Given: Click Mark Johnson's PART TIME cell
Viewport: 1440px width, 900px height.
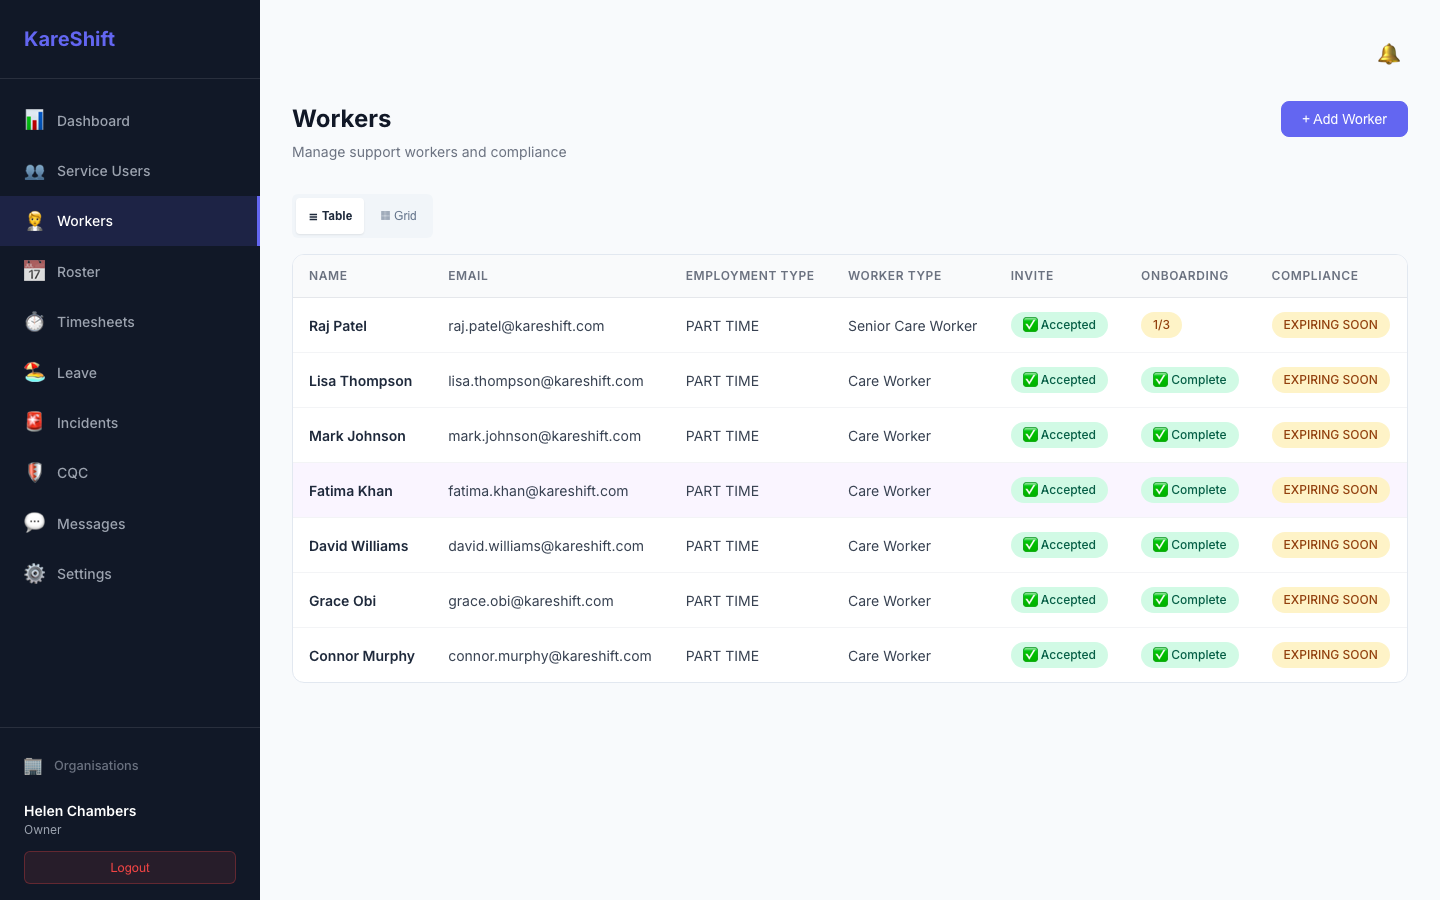Looking at the screenshot, I should (722, 436).
